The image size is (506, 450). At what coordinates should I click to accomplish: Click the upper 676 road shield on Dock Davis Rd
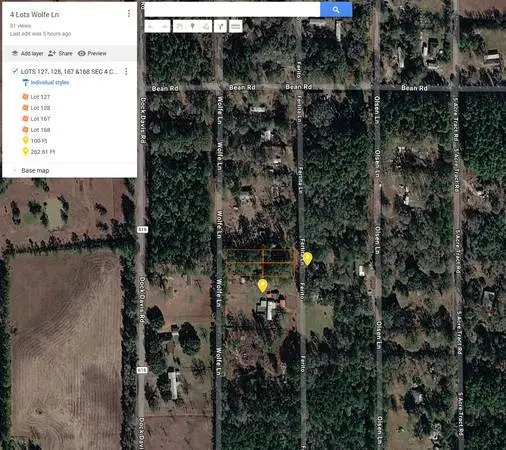[x=142, y=229]
